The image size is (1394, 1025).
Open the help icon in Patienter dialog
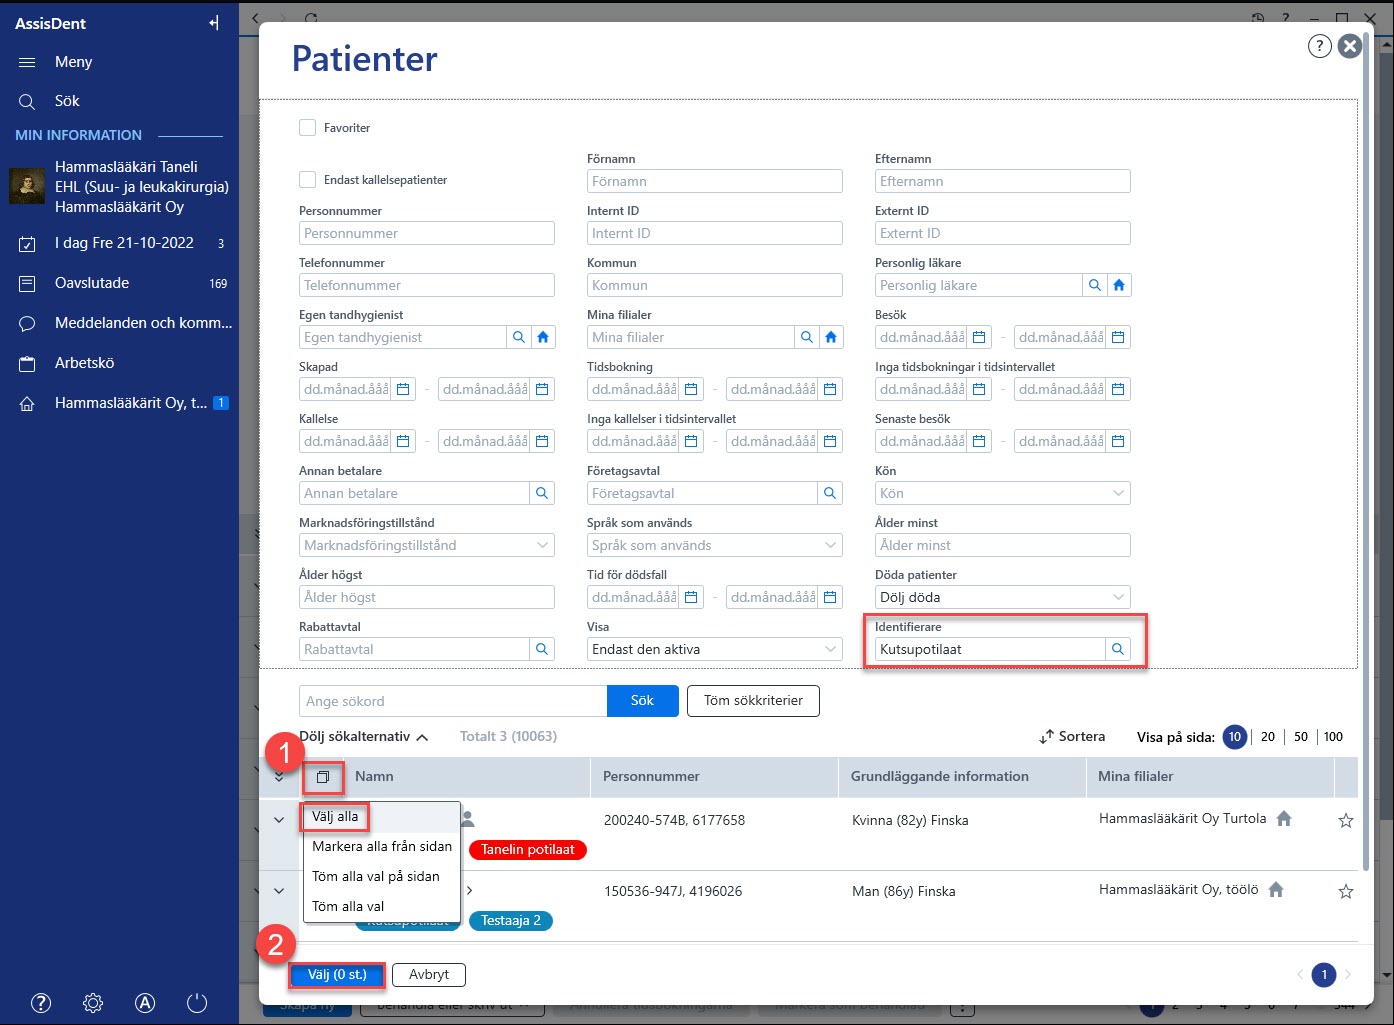[1320, 46]
